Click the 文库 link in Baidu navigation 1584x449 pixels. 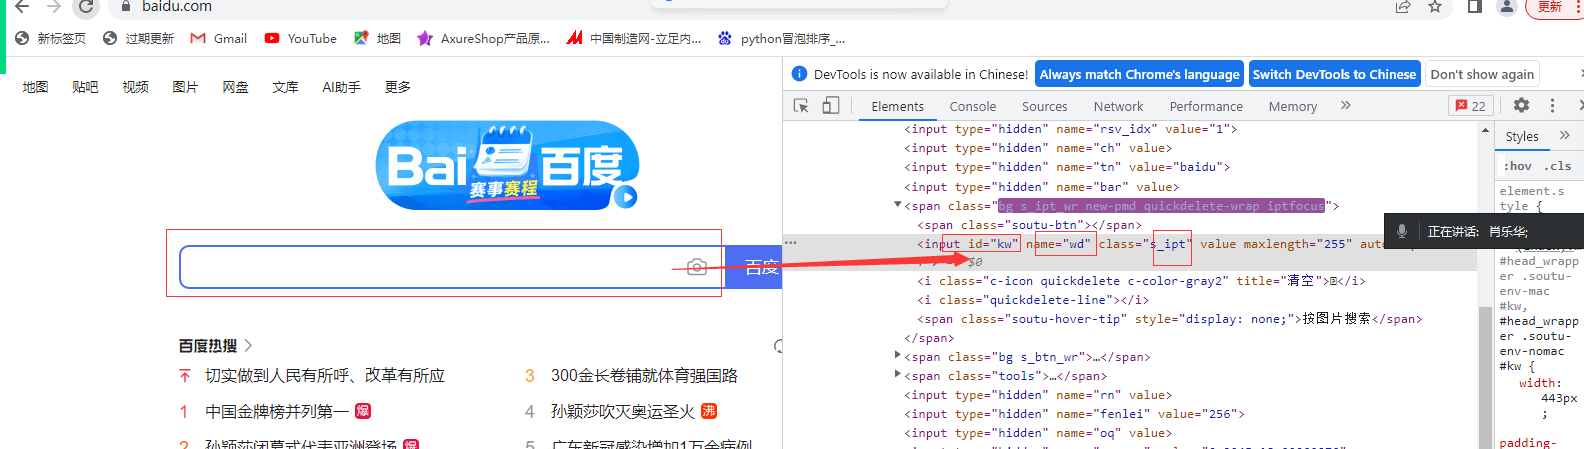coord(285,87)
